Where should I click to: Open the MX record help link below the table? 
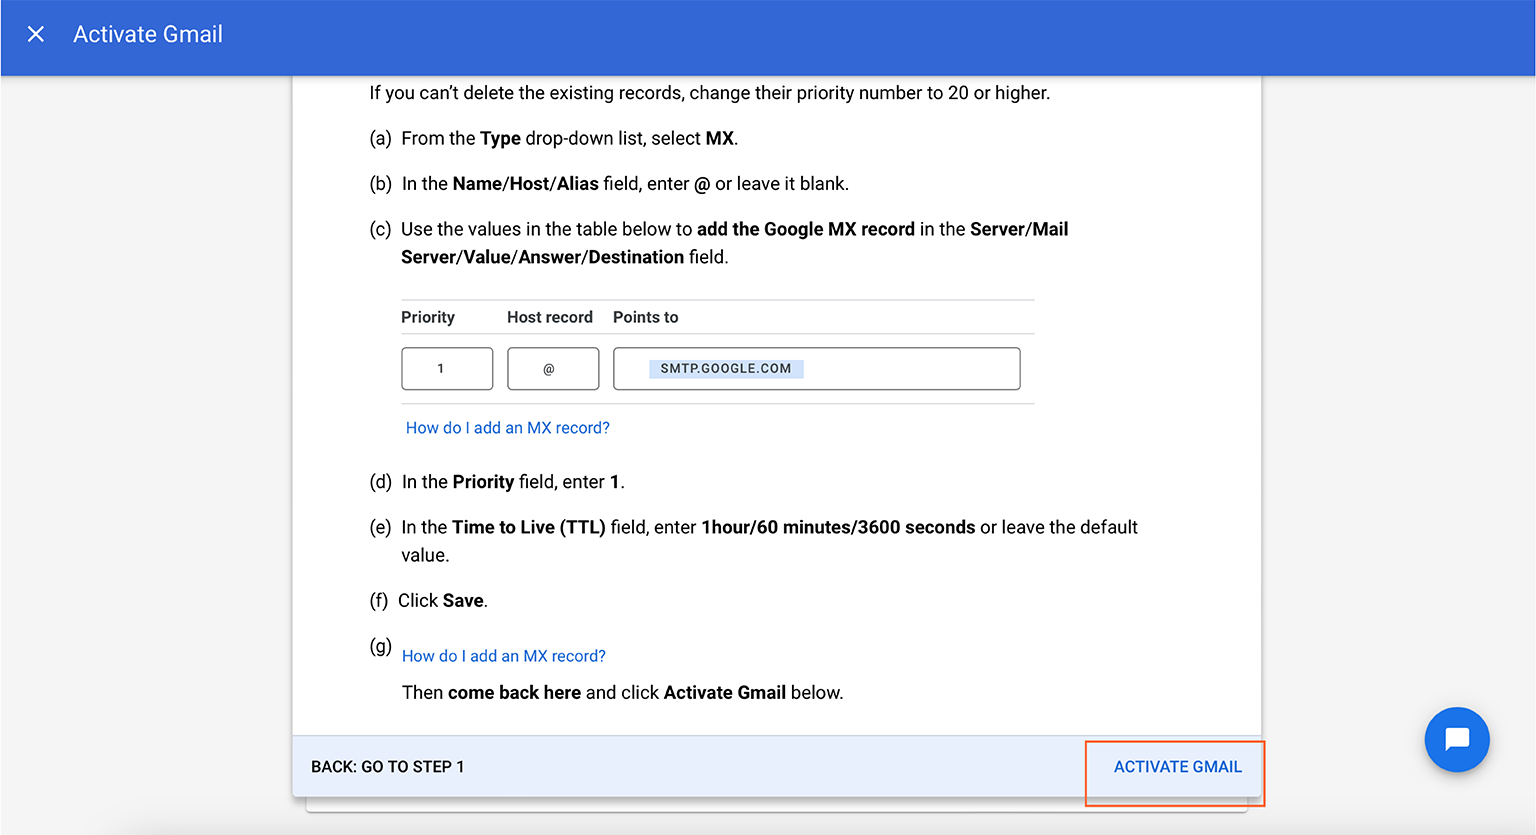coord(507,428)
